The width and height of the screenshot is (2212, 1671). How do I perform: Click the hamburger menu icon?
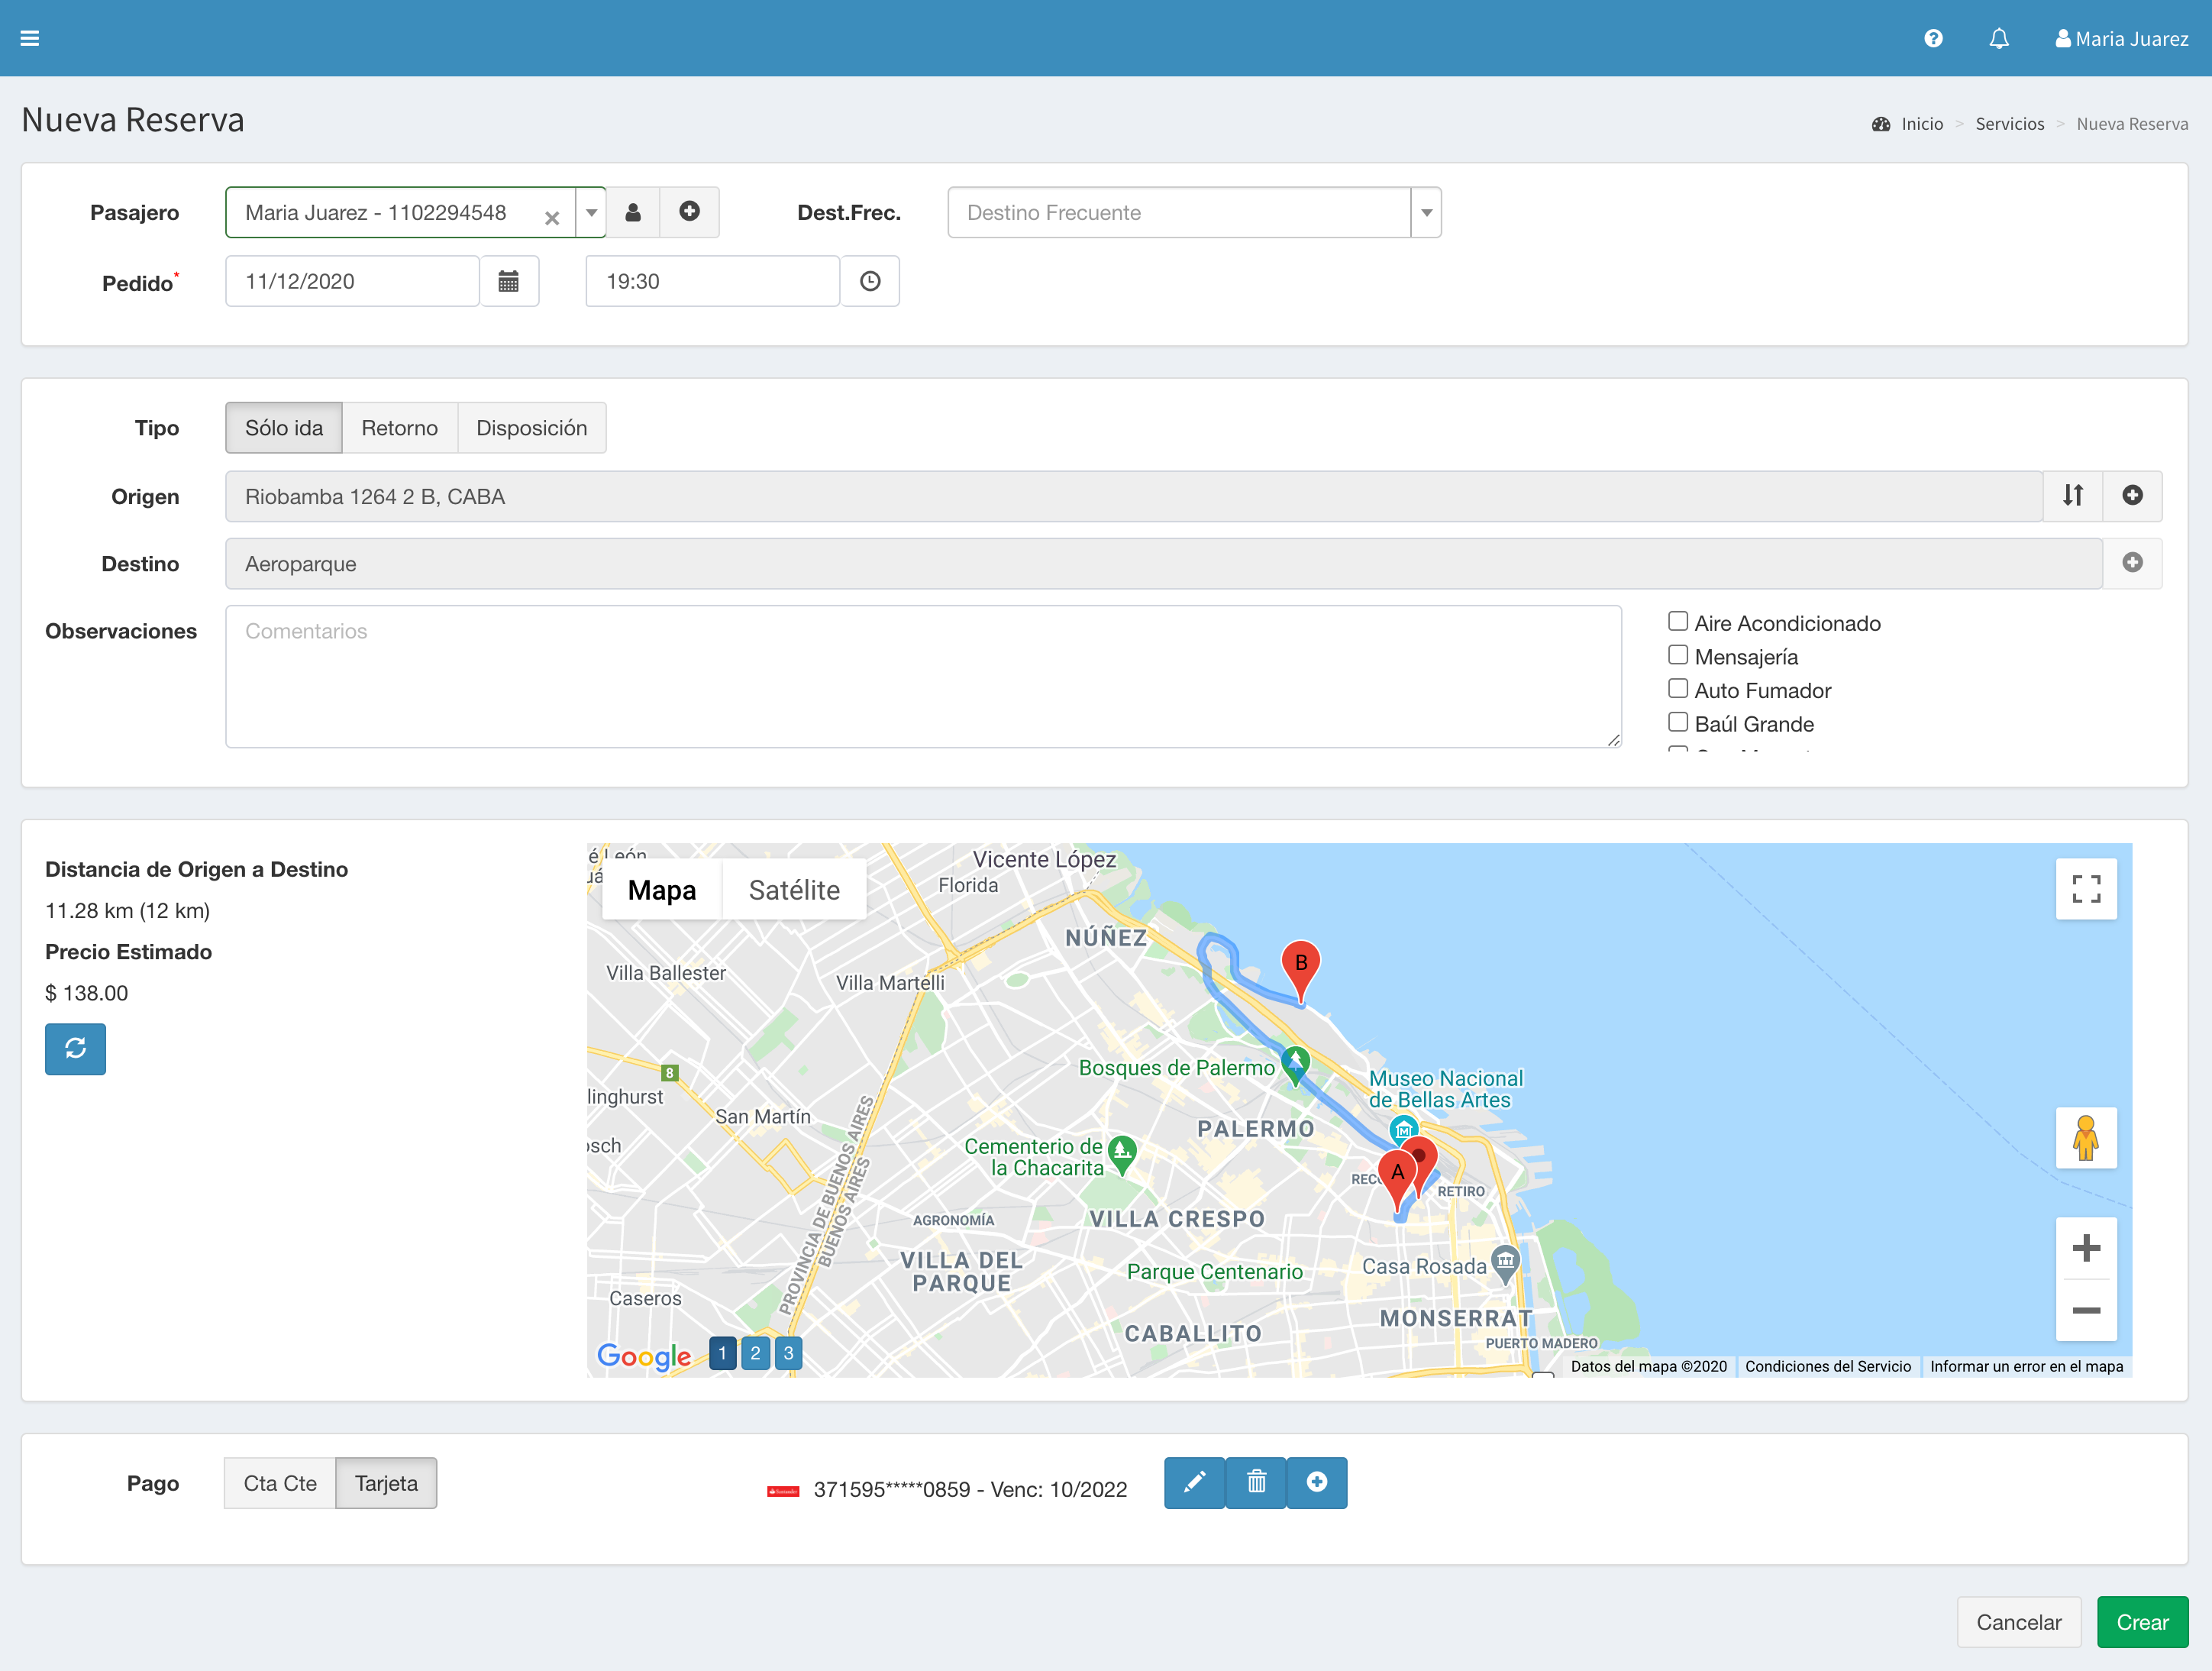(x=30, y=38)
